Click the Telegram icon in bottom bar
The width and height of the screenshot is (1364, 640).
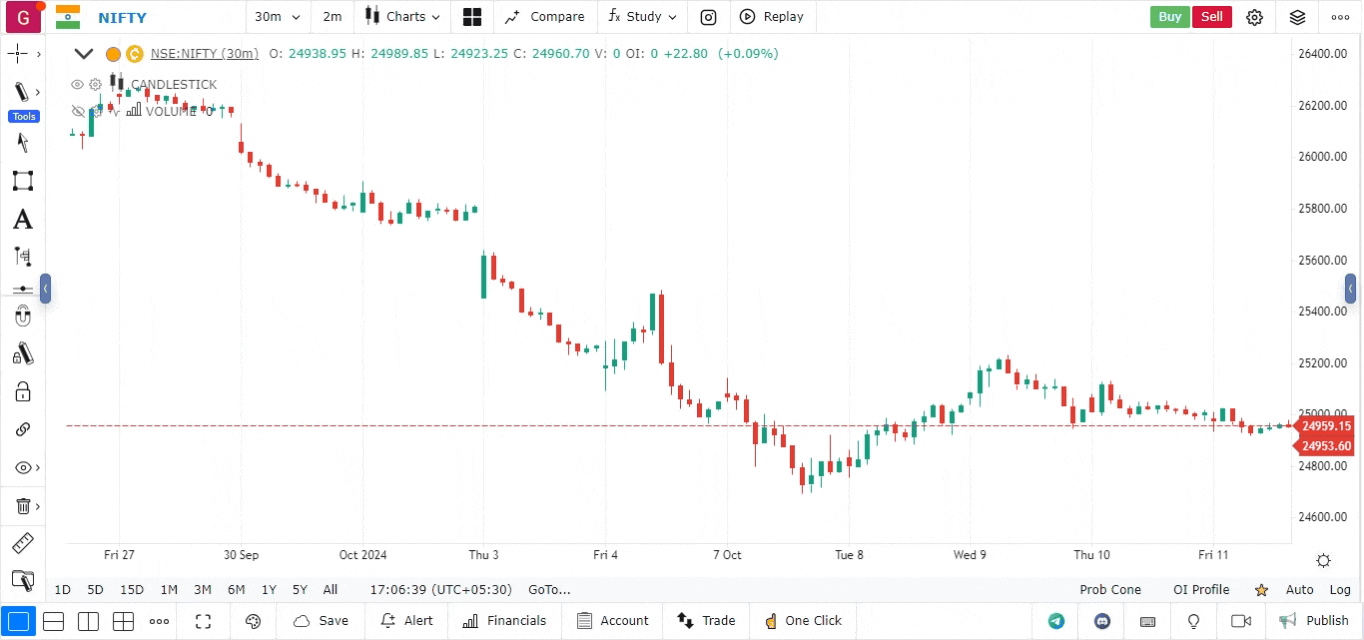click(1056, 621)
